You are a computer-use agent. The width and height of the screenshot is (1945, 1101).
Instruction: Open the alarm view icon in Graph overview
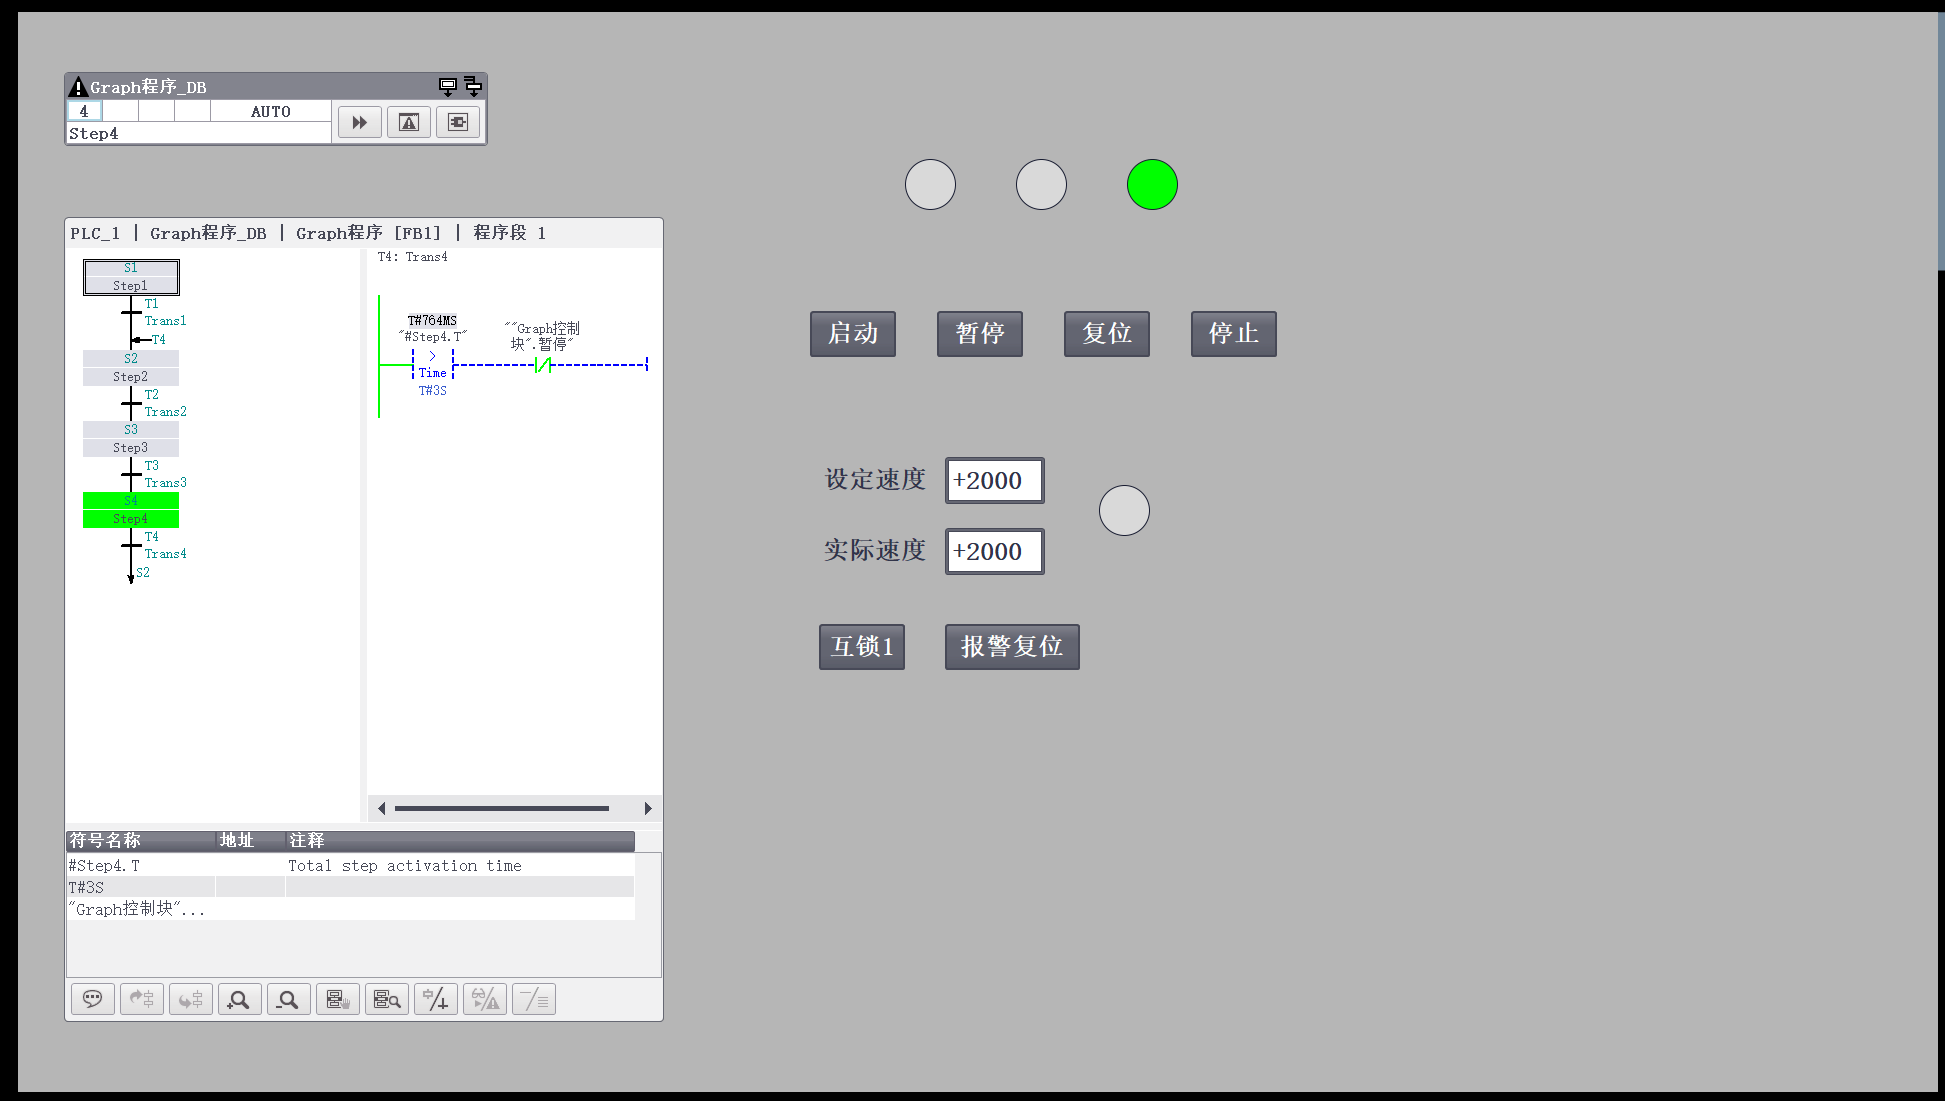click(409, 122)
